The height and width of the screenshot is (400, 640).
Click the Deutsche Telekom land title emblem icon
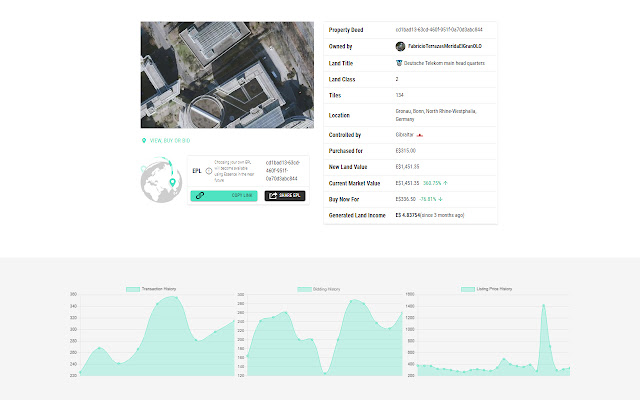(x=399, y=63)
